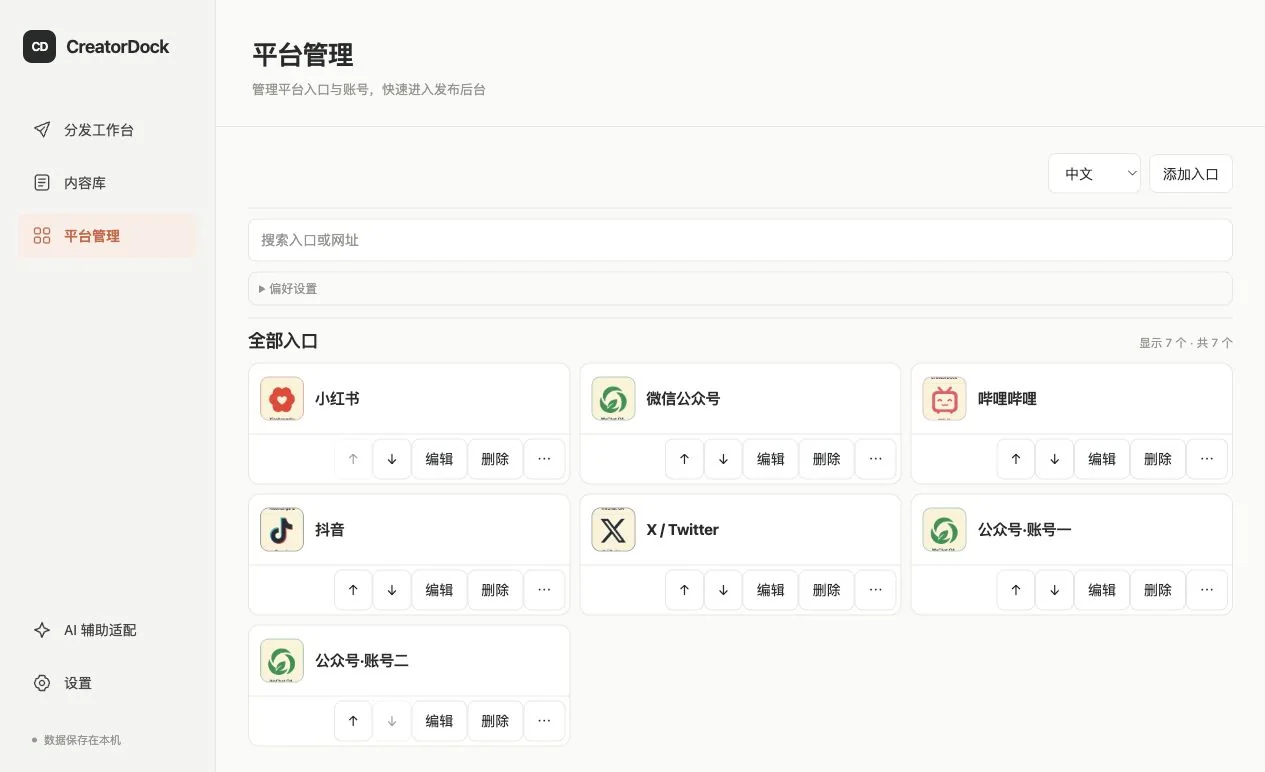Viewport: 1265px width, 772px height.
Task: Edit the 抖音 entry
Action: coord(439,590)
